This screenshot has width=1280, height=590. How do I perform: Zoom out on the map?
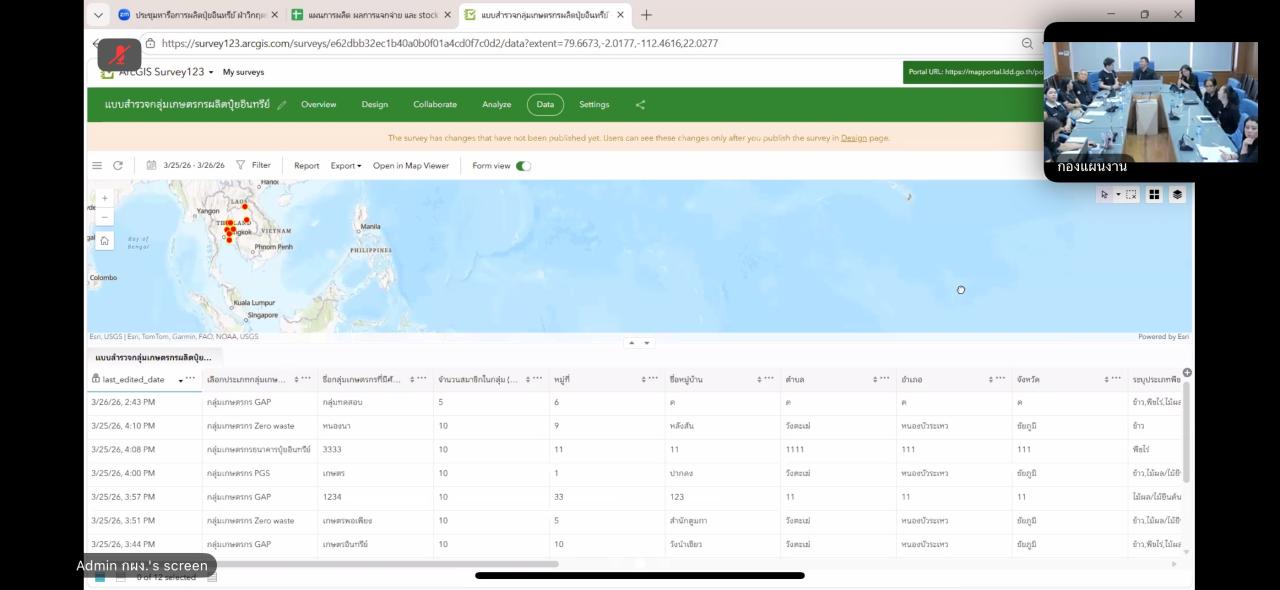pos(105,217)
